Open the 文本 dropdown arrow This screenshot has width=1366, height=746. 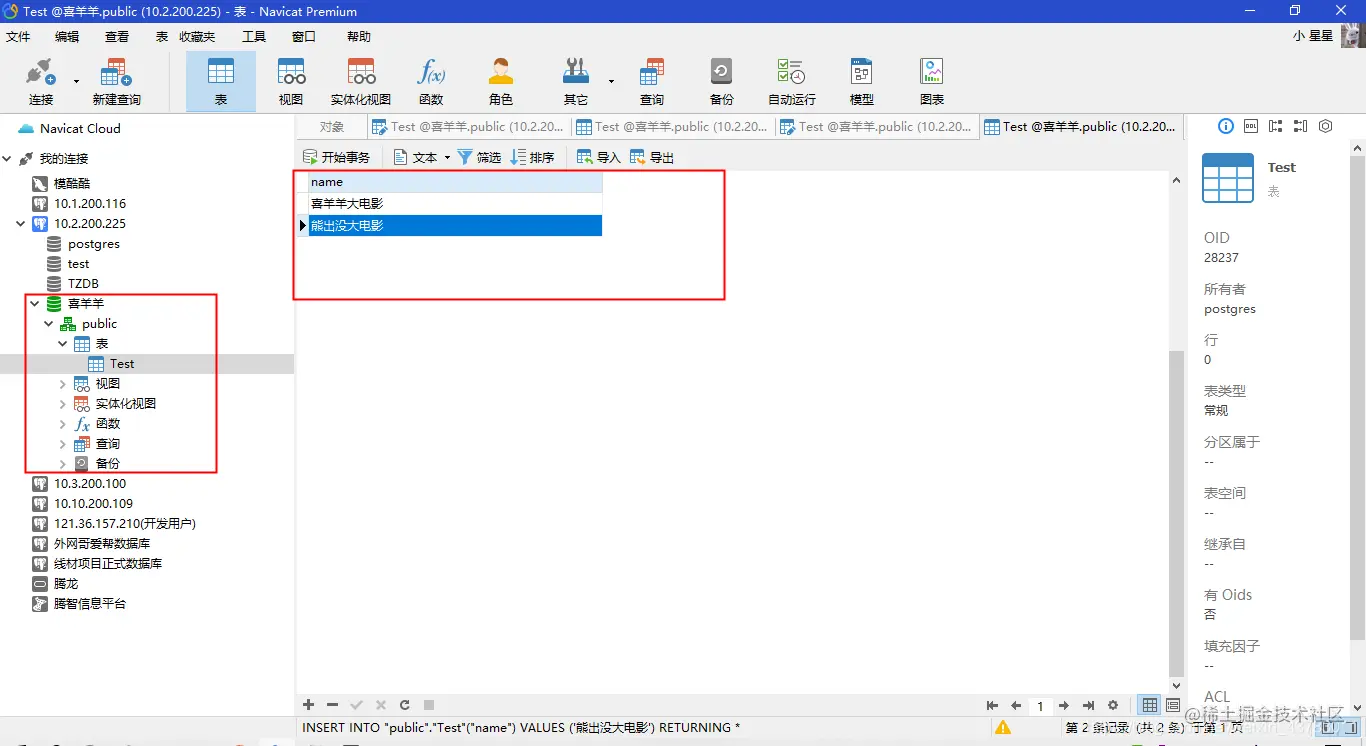coord(447,157)
